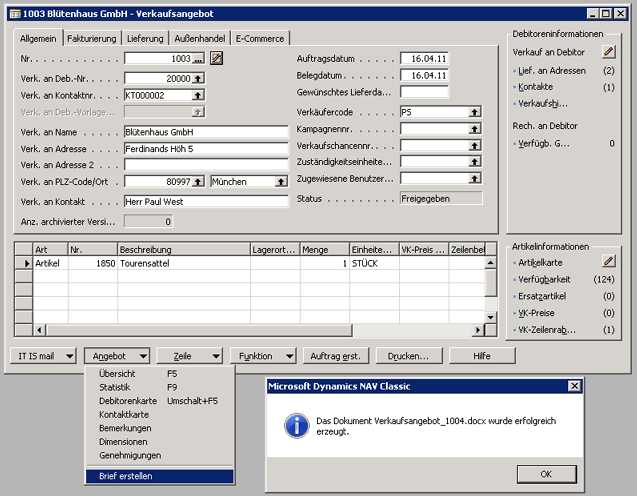Open the Funktion menu button
Viewport: 637px width, 496px height.
pos(263,356)
